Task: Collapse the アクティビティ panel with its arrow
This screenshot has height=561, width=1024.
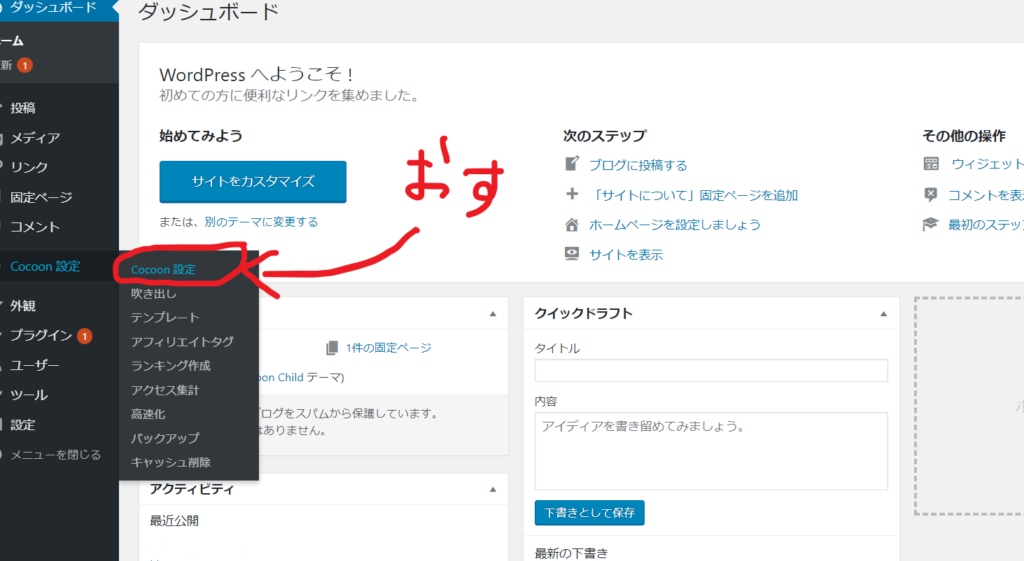Action: [493, 489]
